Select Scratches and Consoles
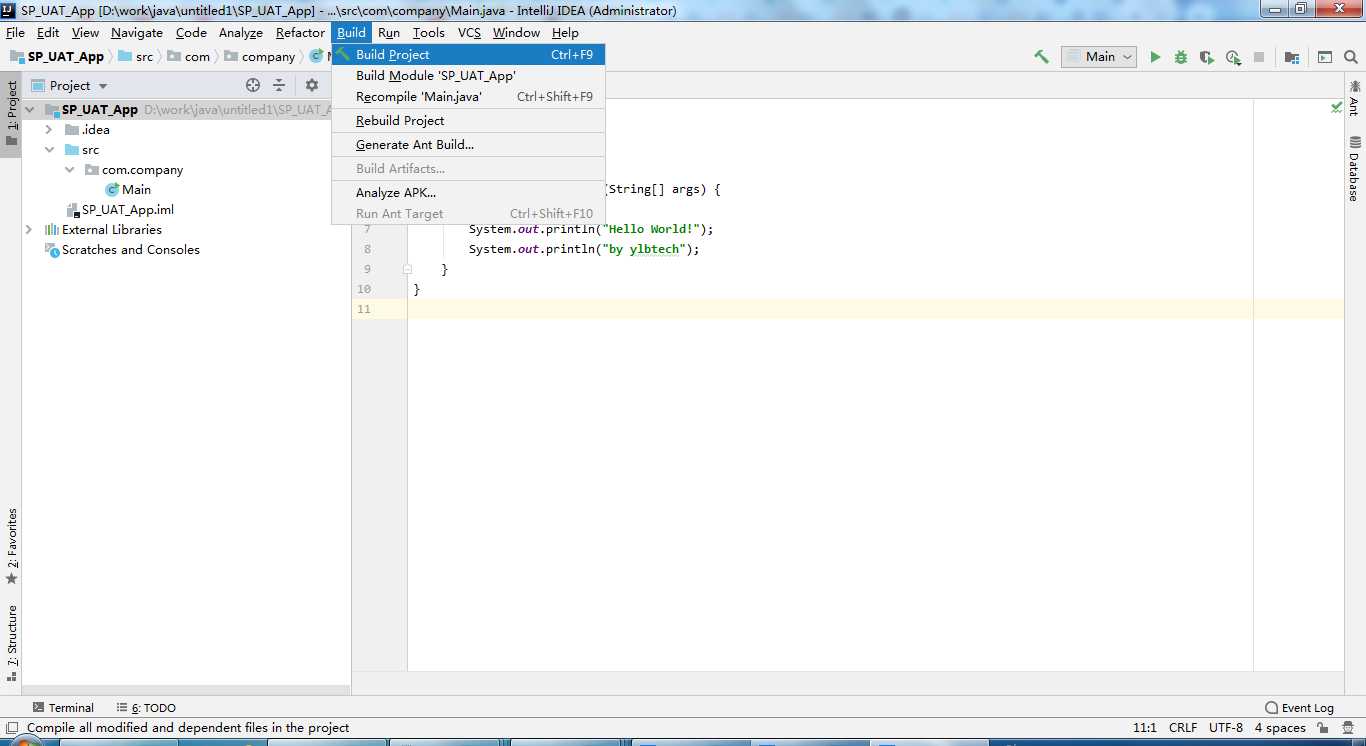 pyautogui.click(x=122, y=250)
